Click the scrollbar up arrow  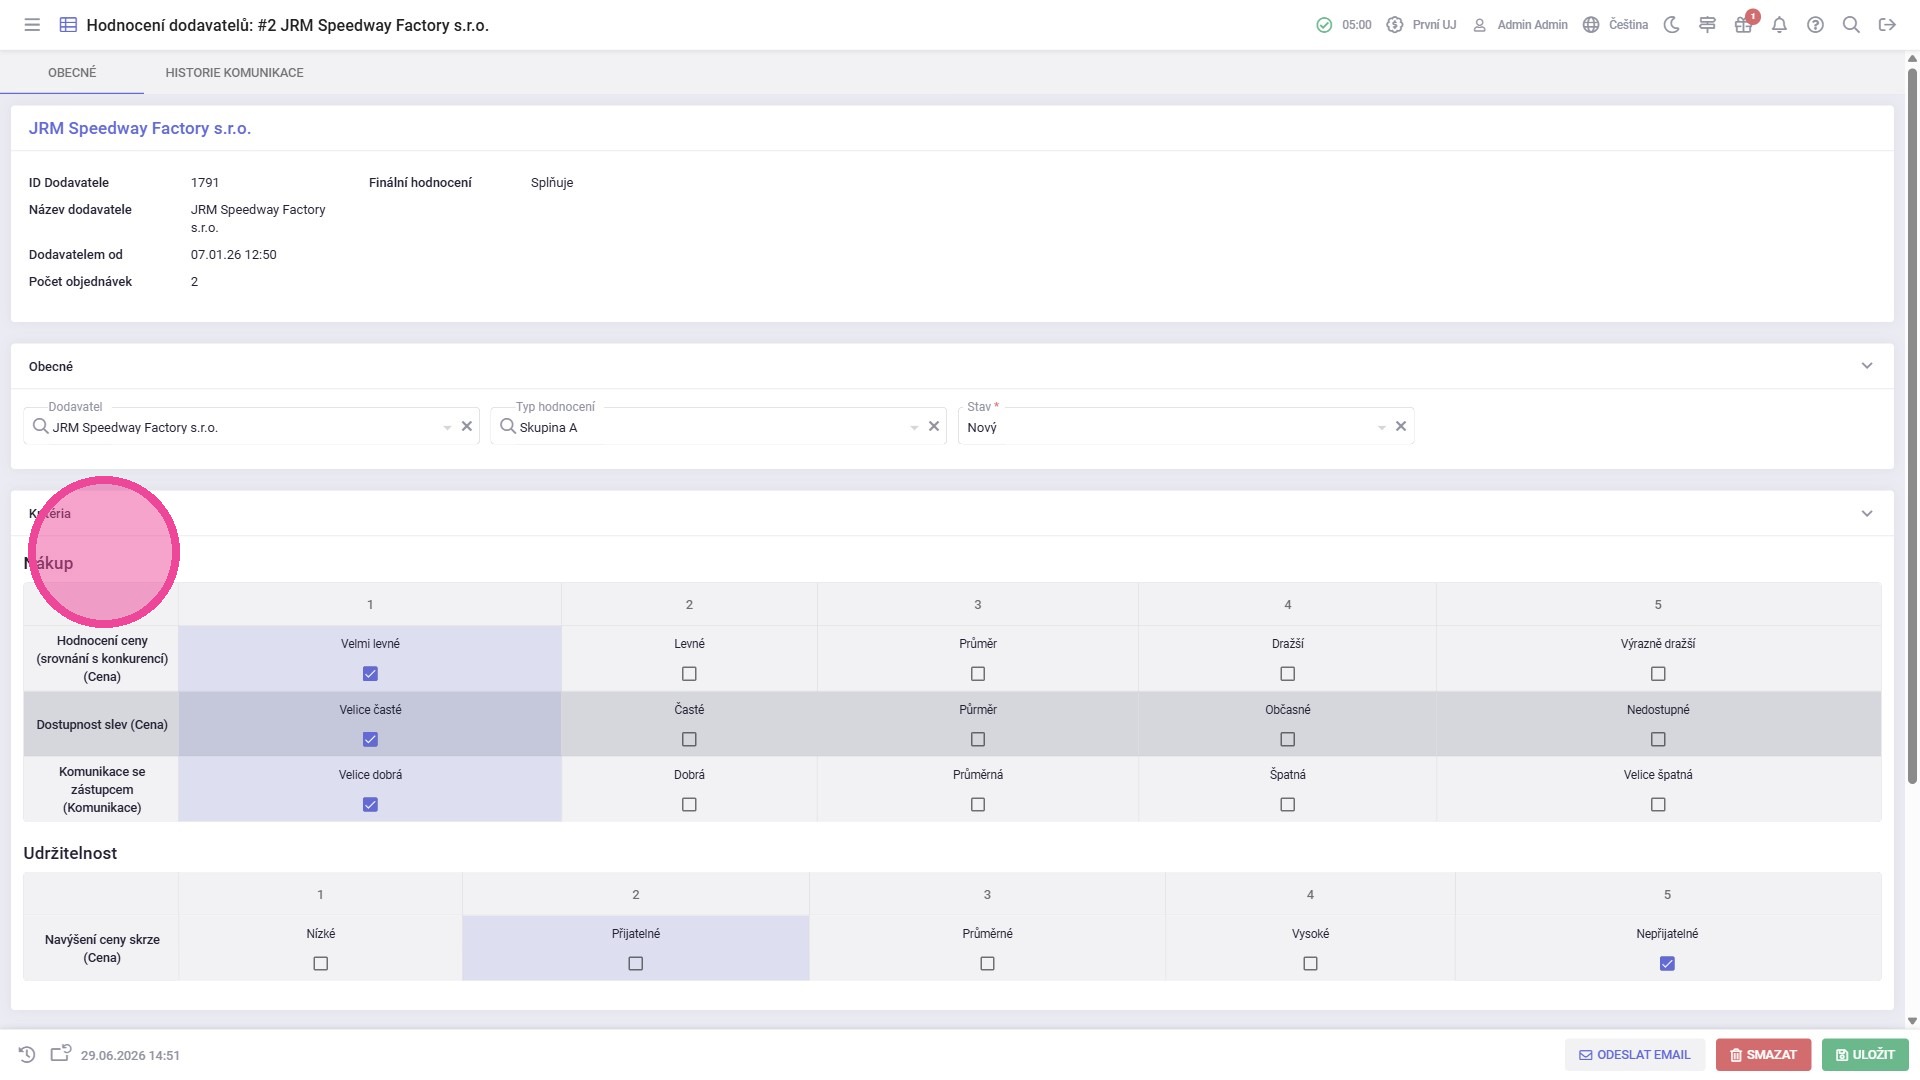click(x=1912, y=59)
